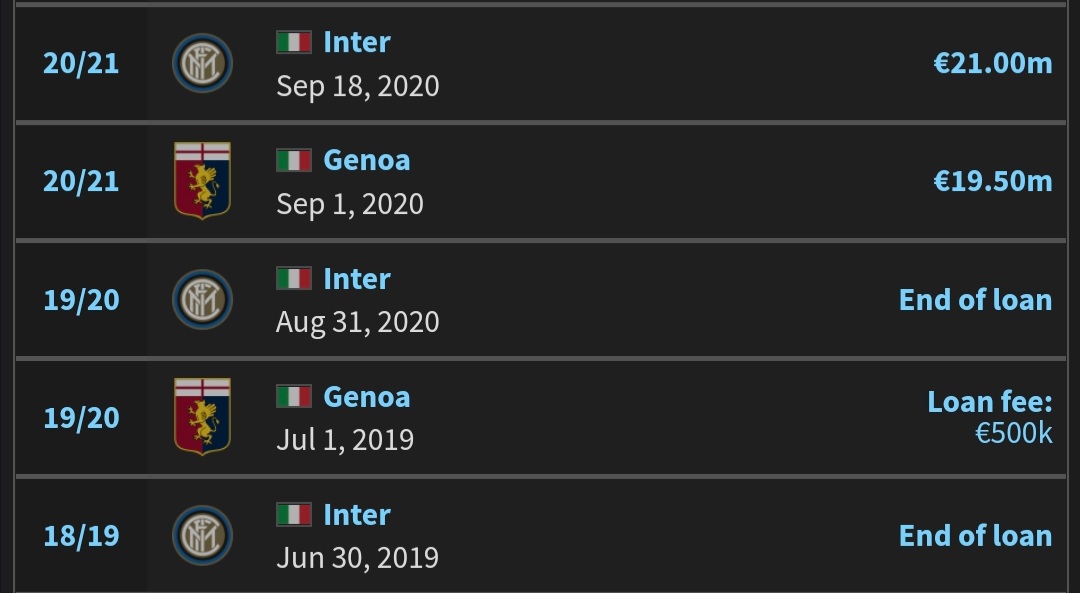Open Inter link dated Aug 31, 2020
Viewport: 1080px width, 593px height.
pyautogui.click(x=357, y=279)
